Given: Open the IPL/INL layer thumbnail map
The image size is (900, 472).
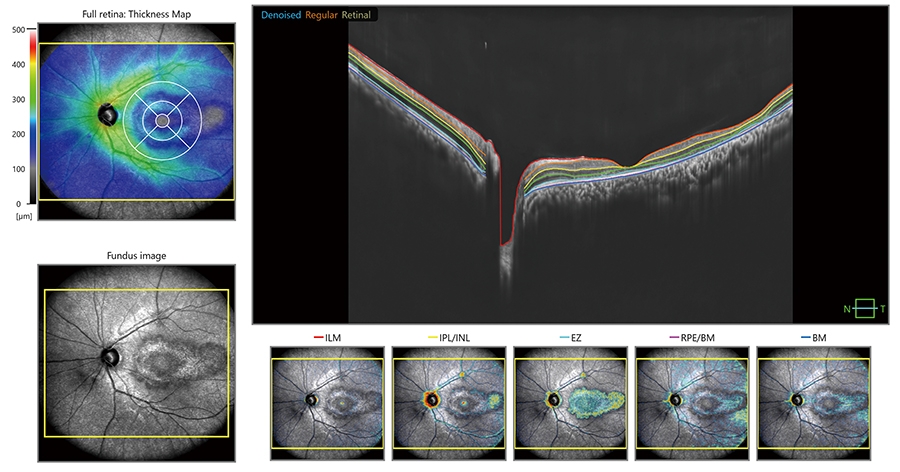Looking at the screenshot, I should point(449,403).
